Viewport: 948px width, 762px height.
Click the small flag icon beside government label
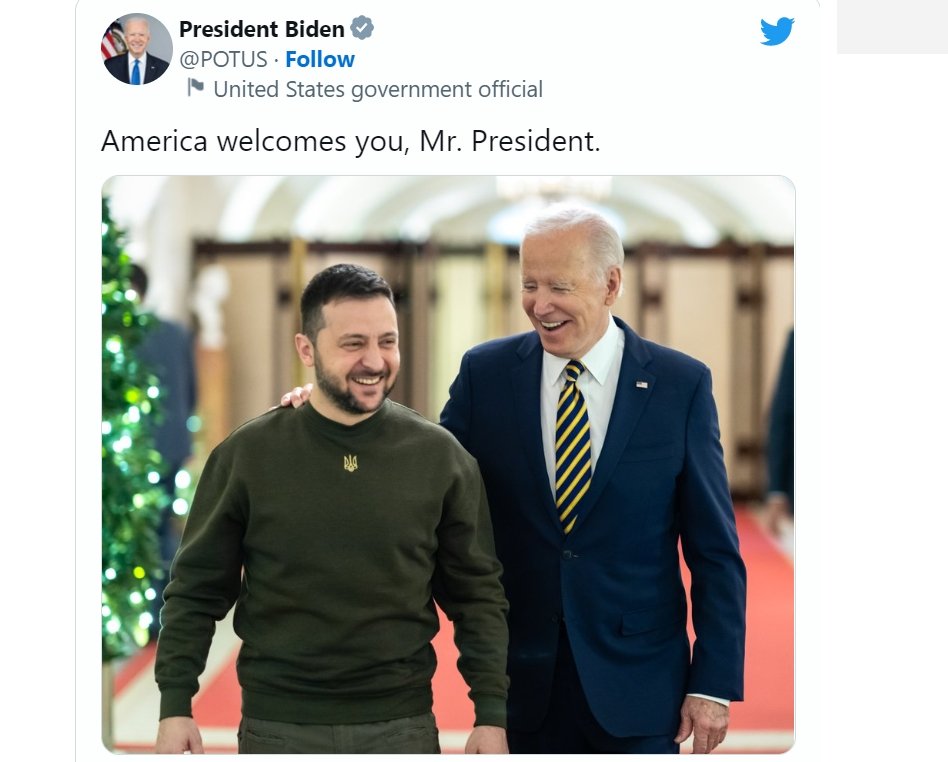click(x=195, y=88)
